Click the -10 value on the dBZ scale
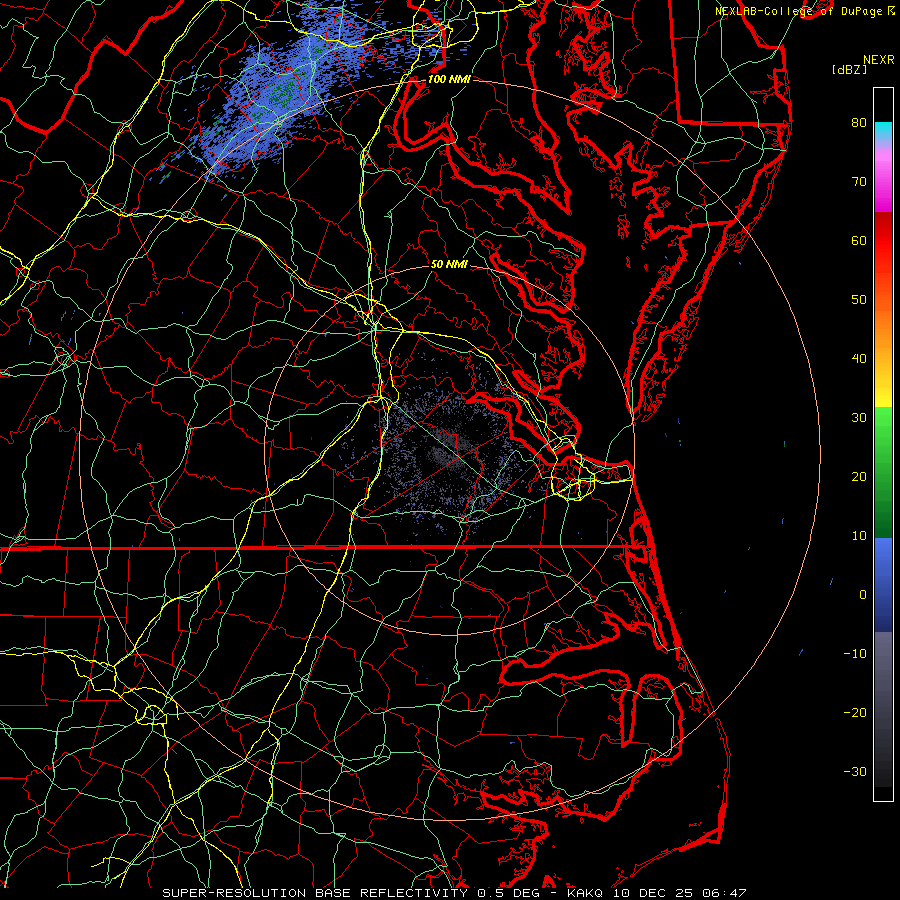This screenshot has height=900, width=900. [855, 654]
